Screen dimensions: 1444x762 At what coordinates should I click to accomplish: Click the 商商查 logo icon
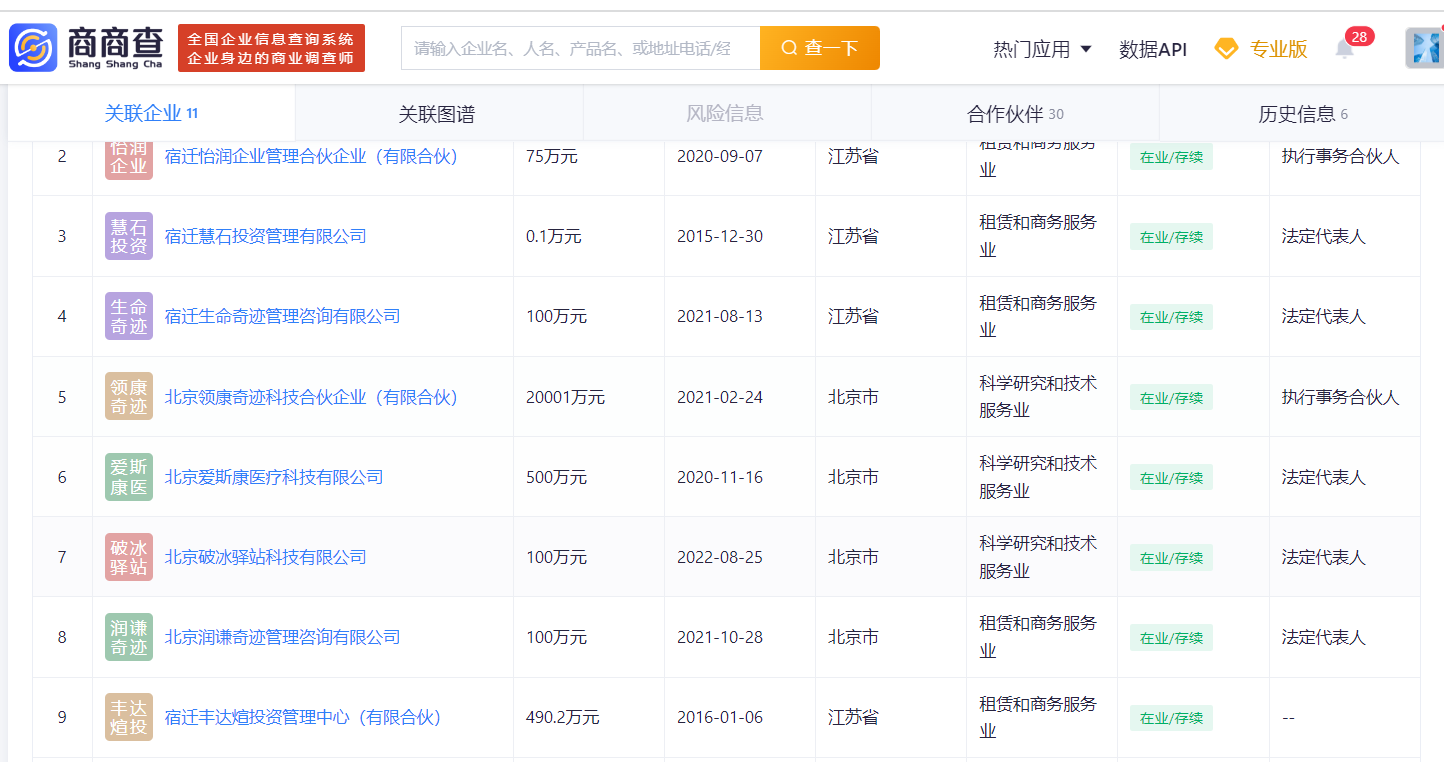(34, 48)
